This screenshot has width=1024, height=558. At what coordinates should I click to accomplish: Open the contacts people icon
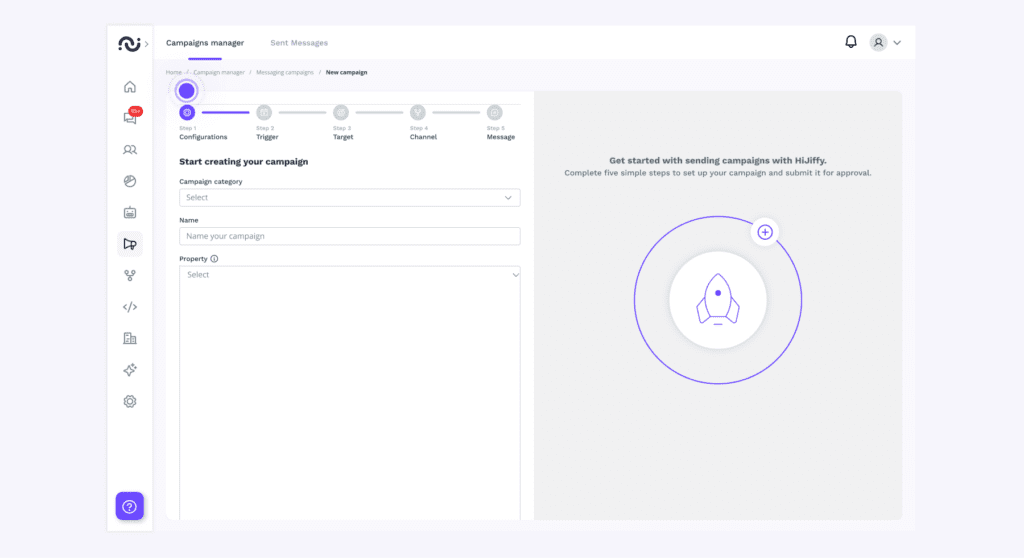pos(129,150)
